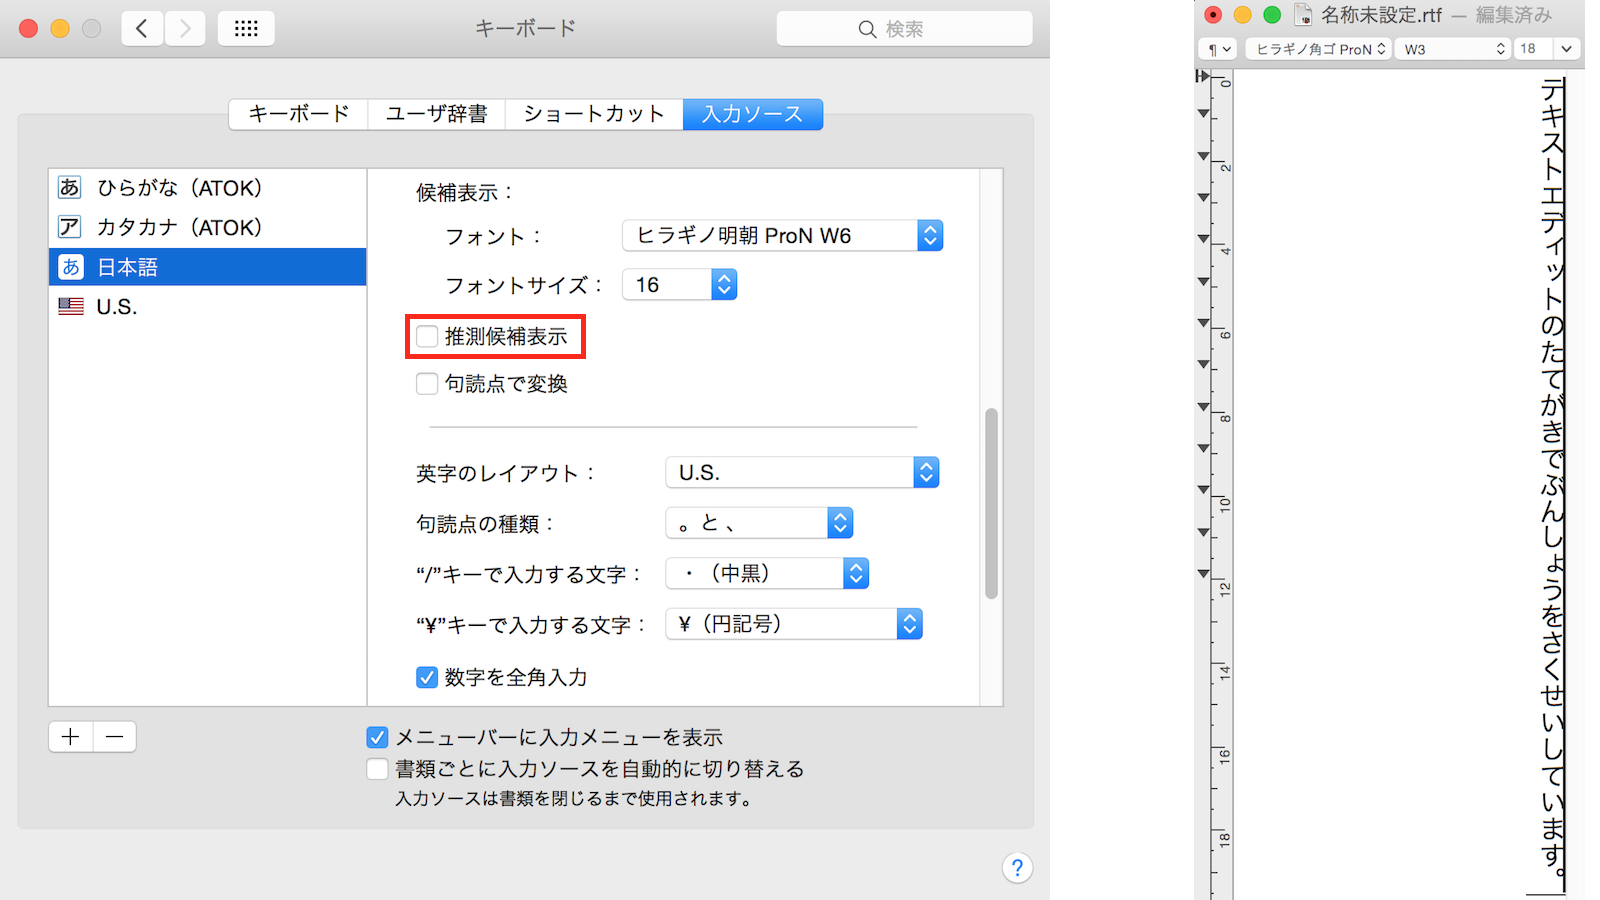Click the 検索 search field
The image size is (1600, 900).
[x=904, y=29]
